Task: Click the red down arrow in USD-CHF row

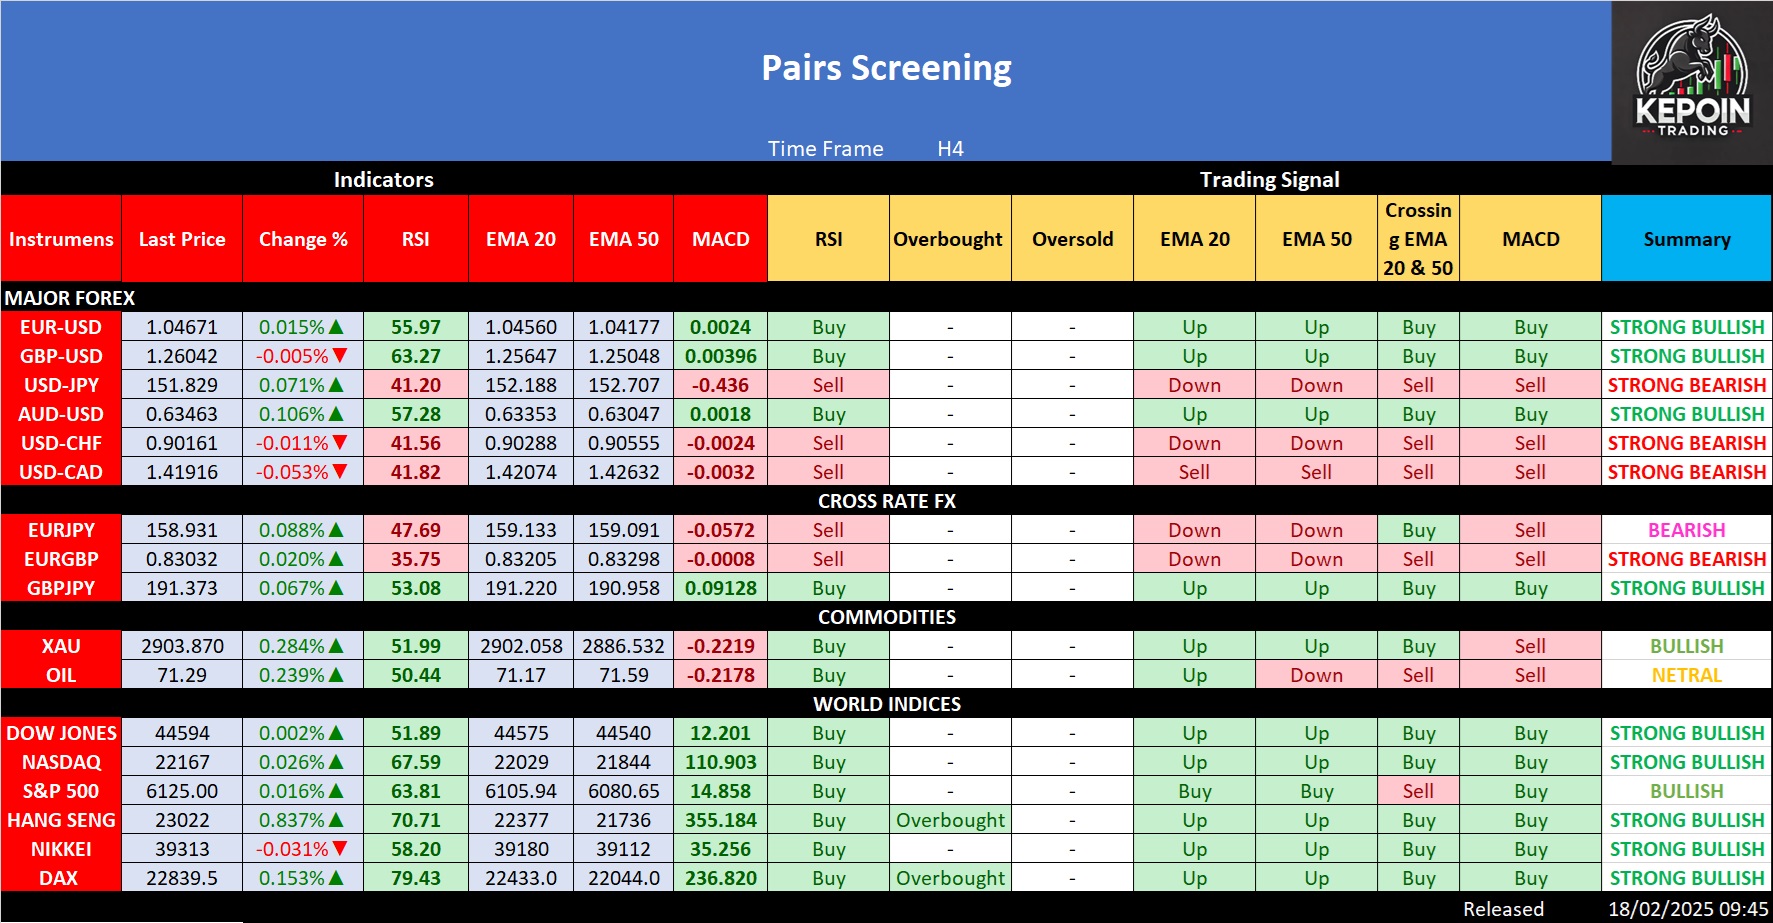Action: pos(340,443)
